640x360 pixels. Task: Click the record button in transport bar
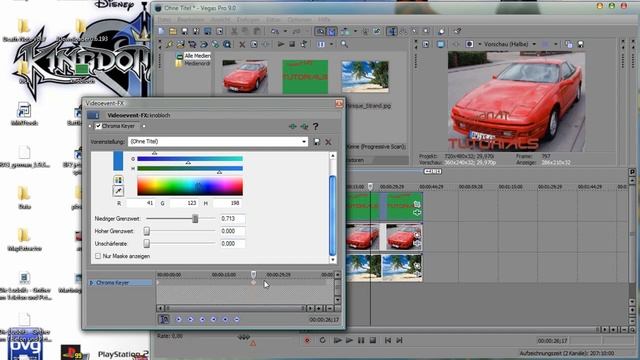pyautogui.click(x=307, y=340)
